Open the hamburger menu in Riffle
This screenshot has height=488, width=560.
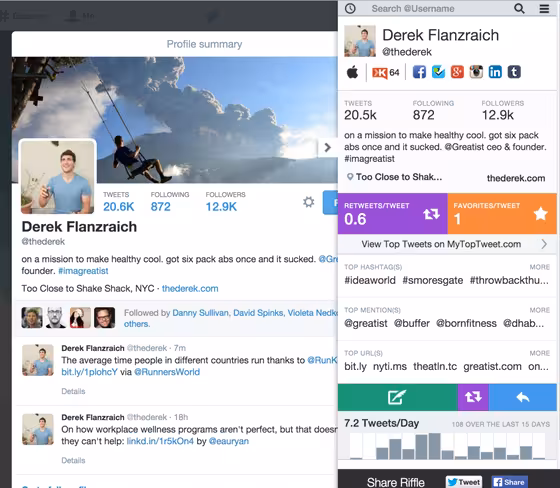pos(544,9)
